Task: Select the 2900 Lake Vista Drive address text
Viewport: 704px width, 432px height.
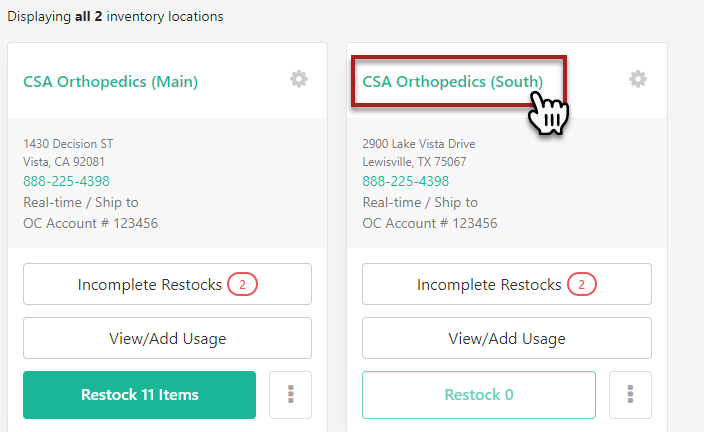Action: 418,144
